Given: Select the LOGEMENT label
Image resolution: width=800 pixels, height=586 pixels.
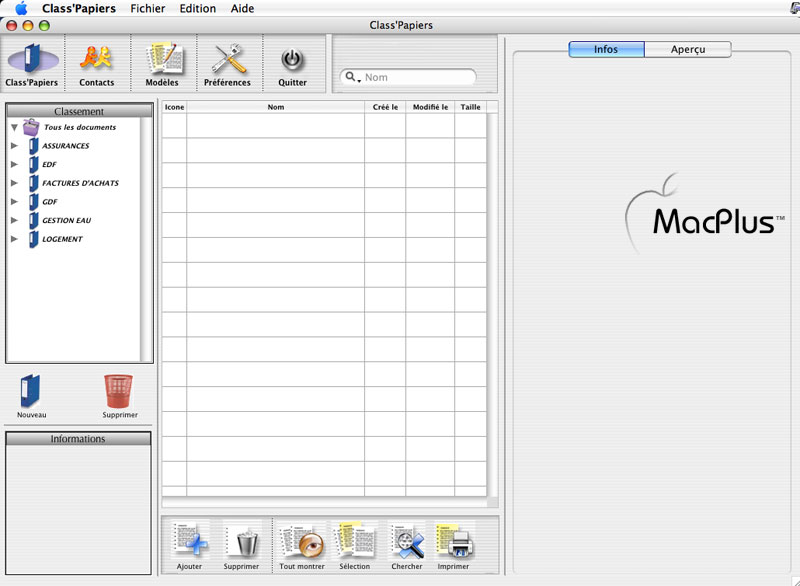Looking at the screenshot, I should (x=62, y=239).
